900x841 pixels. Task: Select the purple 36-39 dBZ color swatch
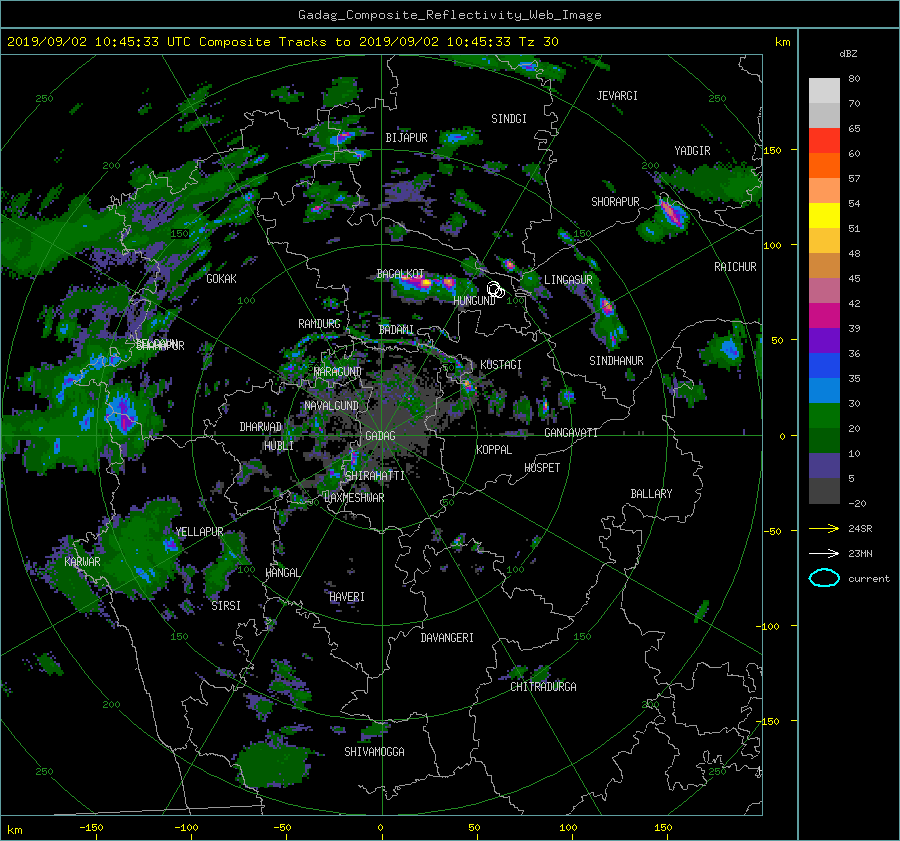click(824, 340)
